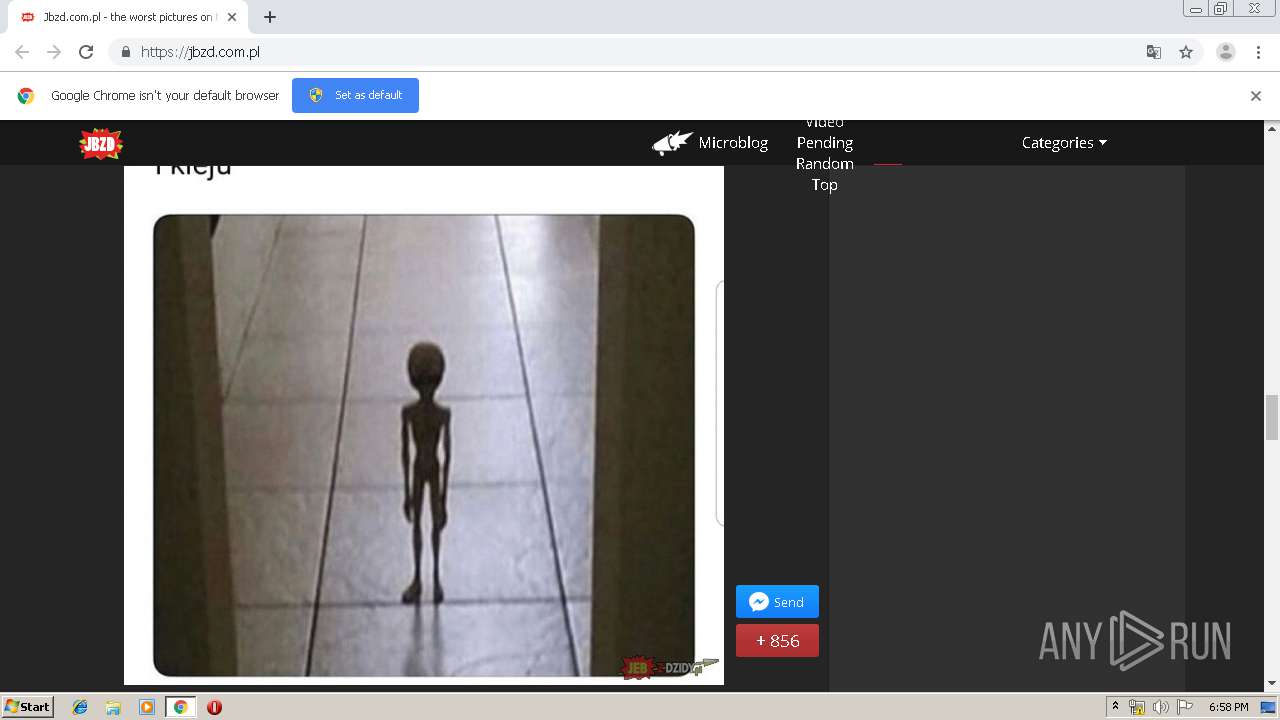The height and width of the screenshot is (720, 1280).
Task: Open a new browser tab
Action: (270, 17)
